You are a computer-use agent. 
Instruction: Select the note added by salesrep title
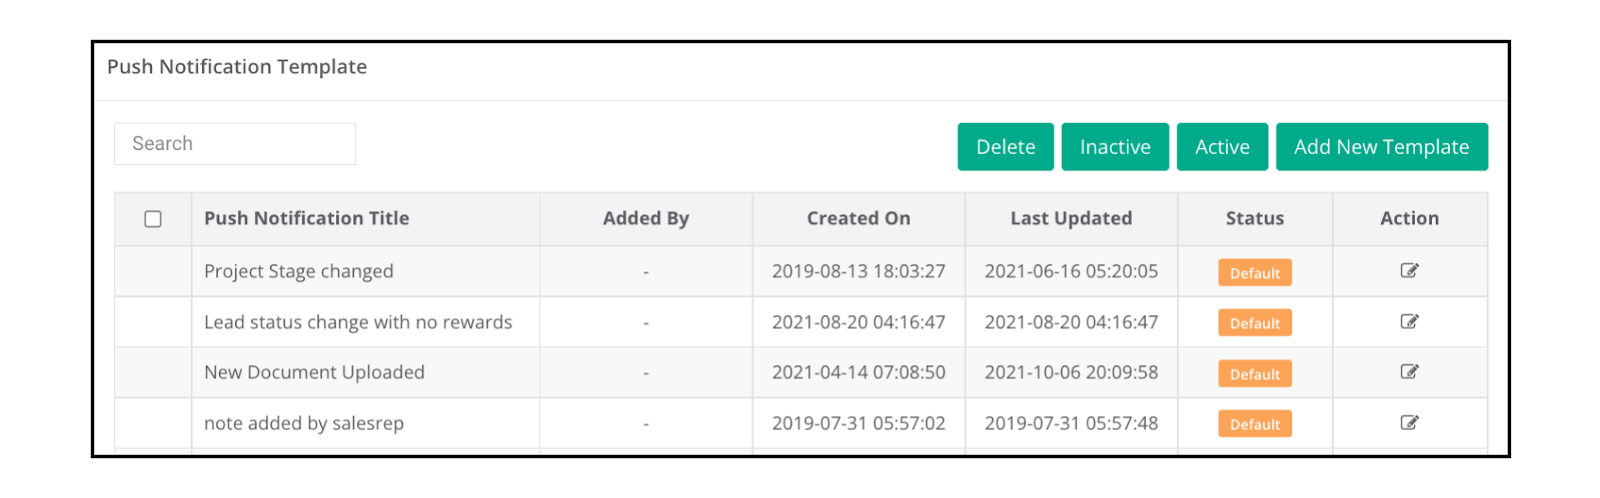click(x=304, y=423)
